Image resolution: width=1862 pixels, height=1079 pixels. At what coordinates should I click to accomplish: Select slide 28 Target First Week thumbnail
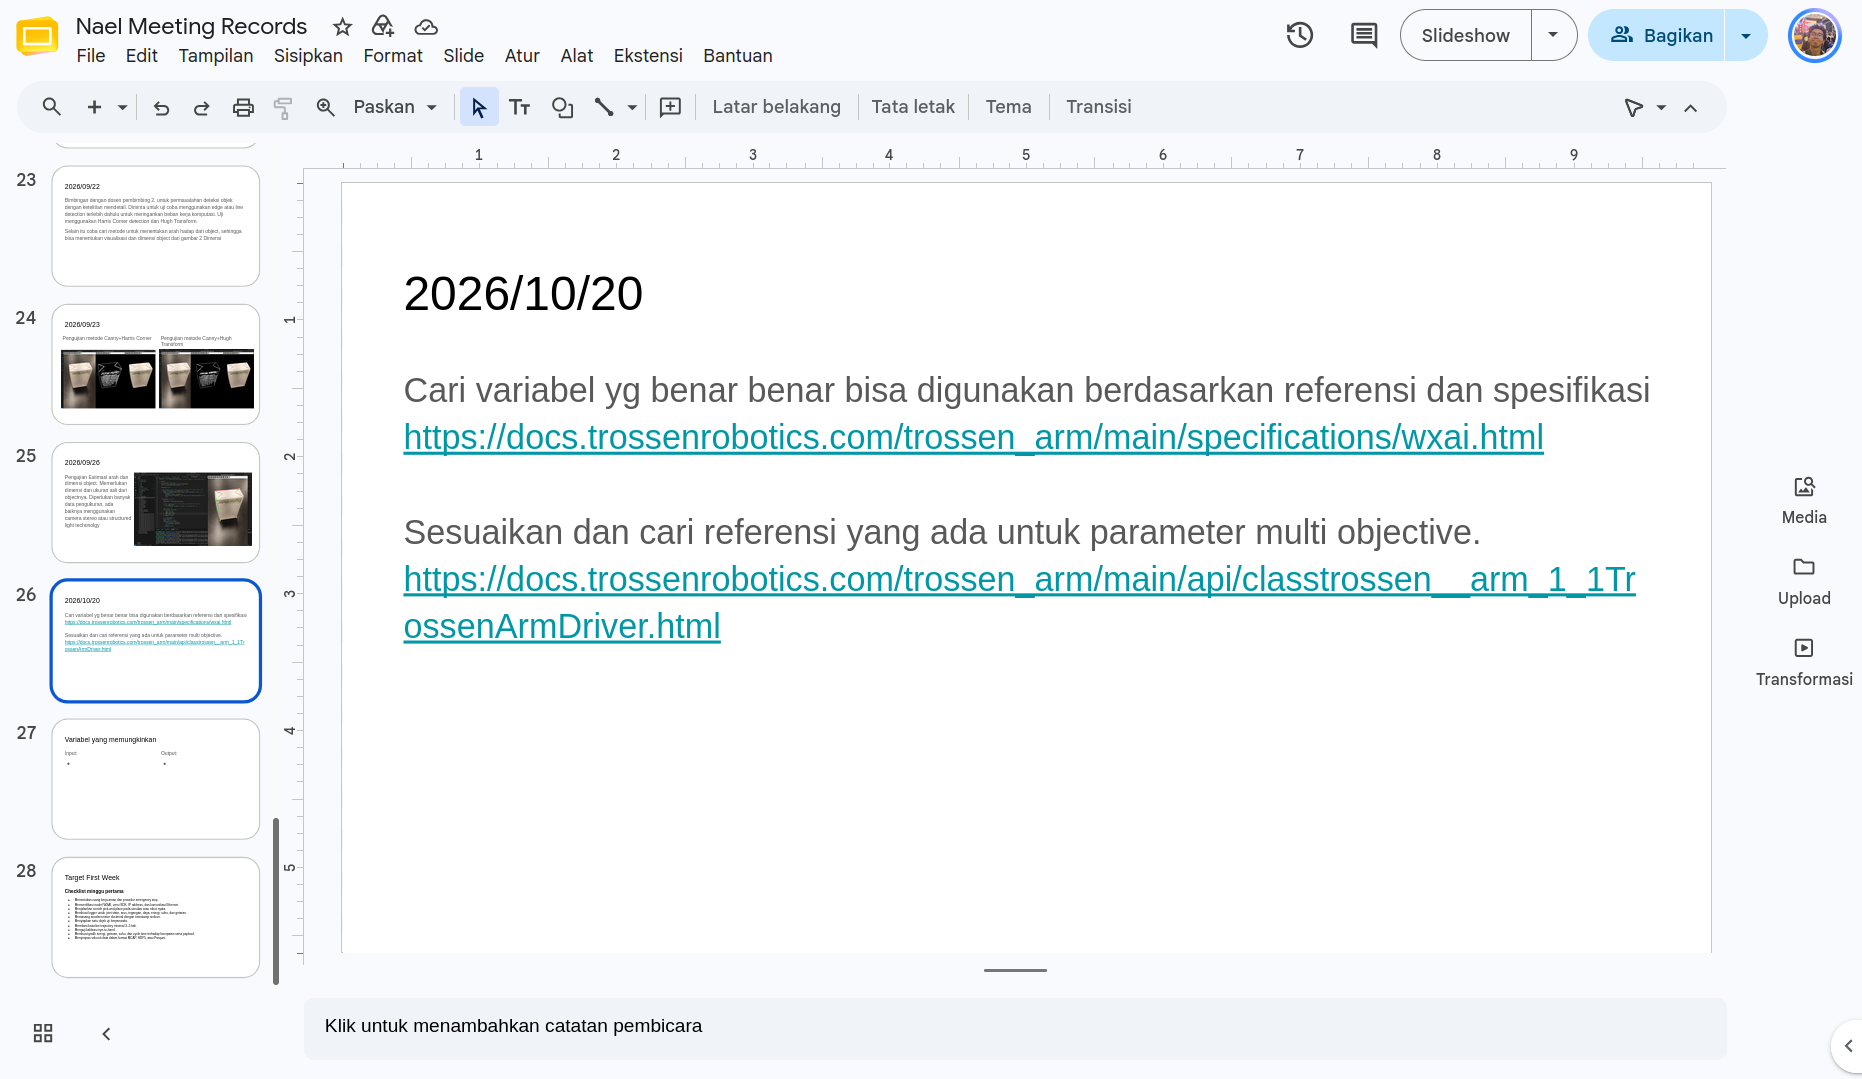[x=156, y=917]
